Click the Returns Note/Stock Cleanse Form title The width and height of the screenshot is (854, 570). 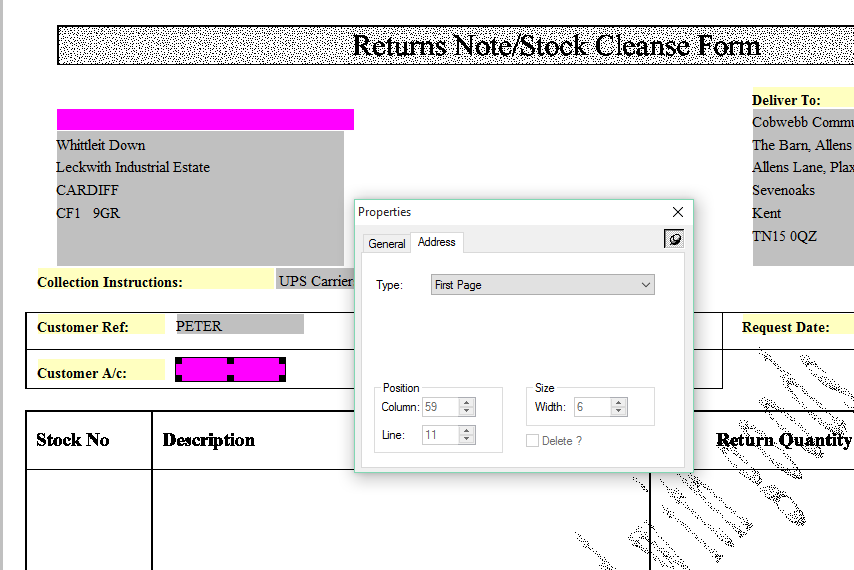tap(556, 46)
